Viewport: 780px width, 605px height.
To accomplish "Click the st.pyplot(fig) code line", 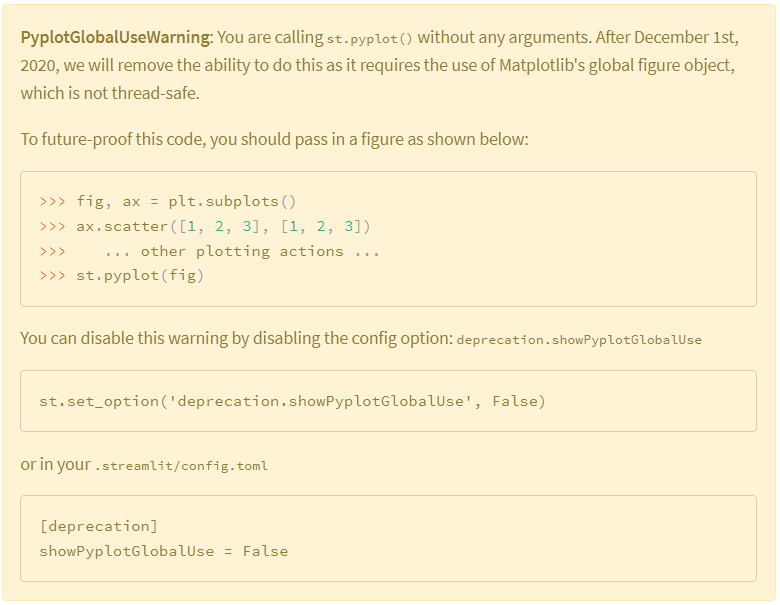I will click(x=122, y=275).
